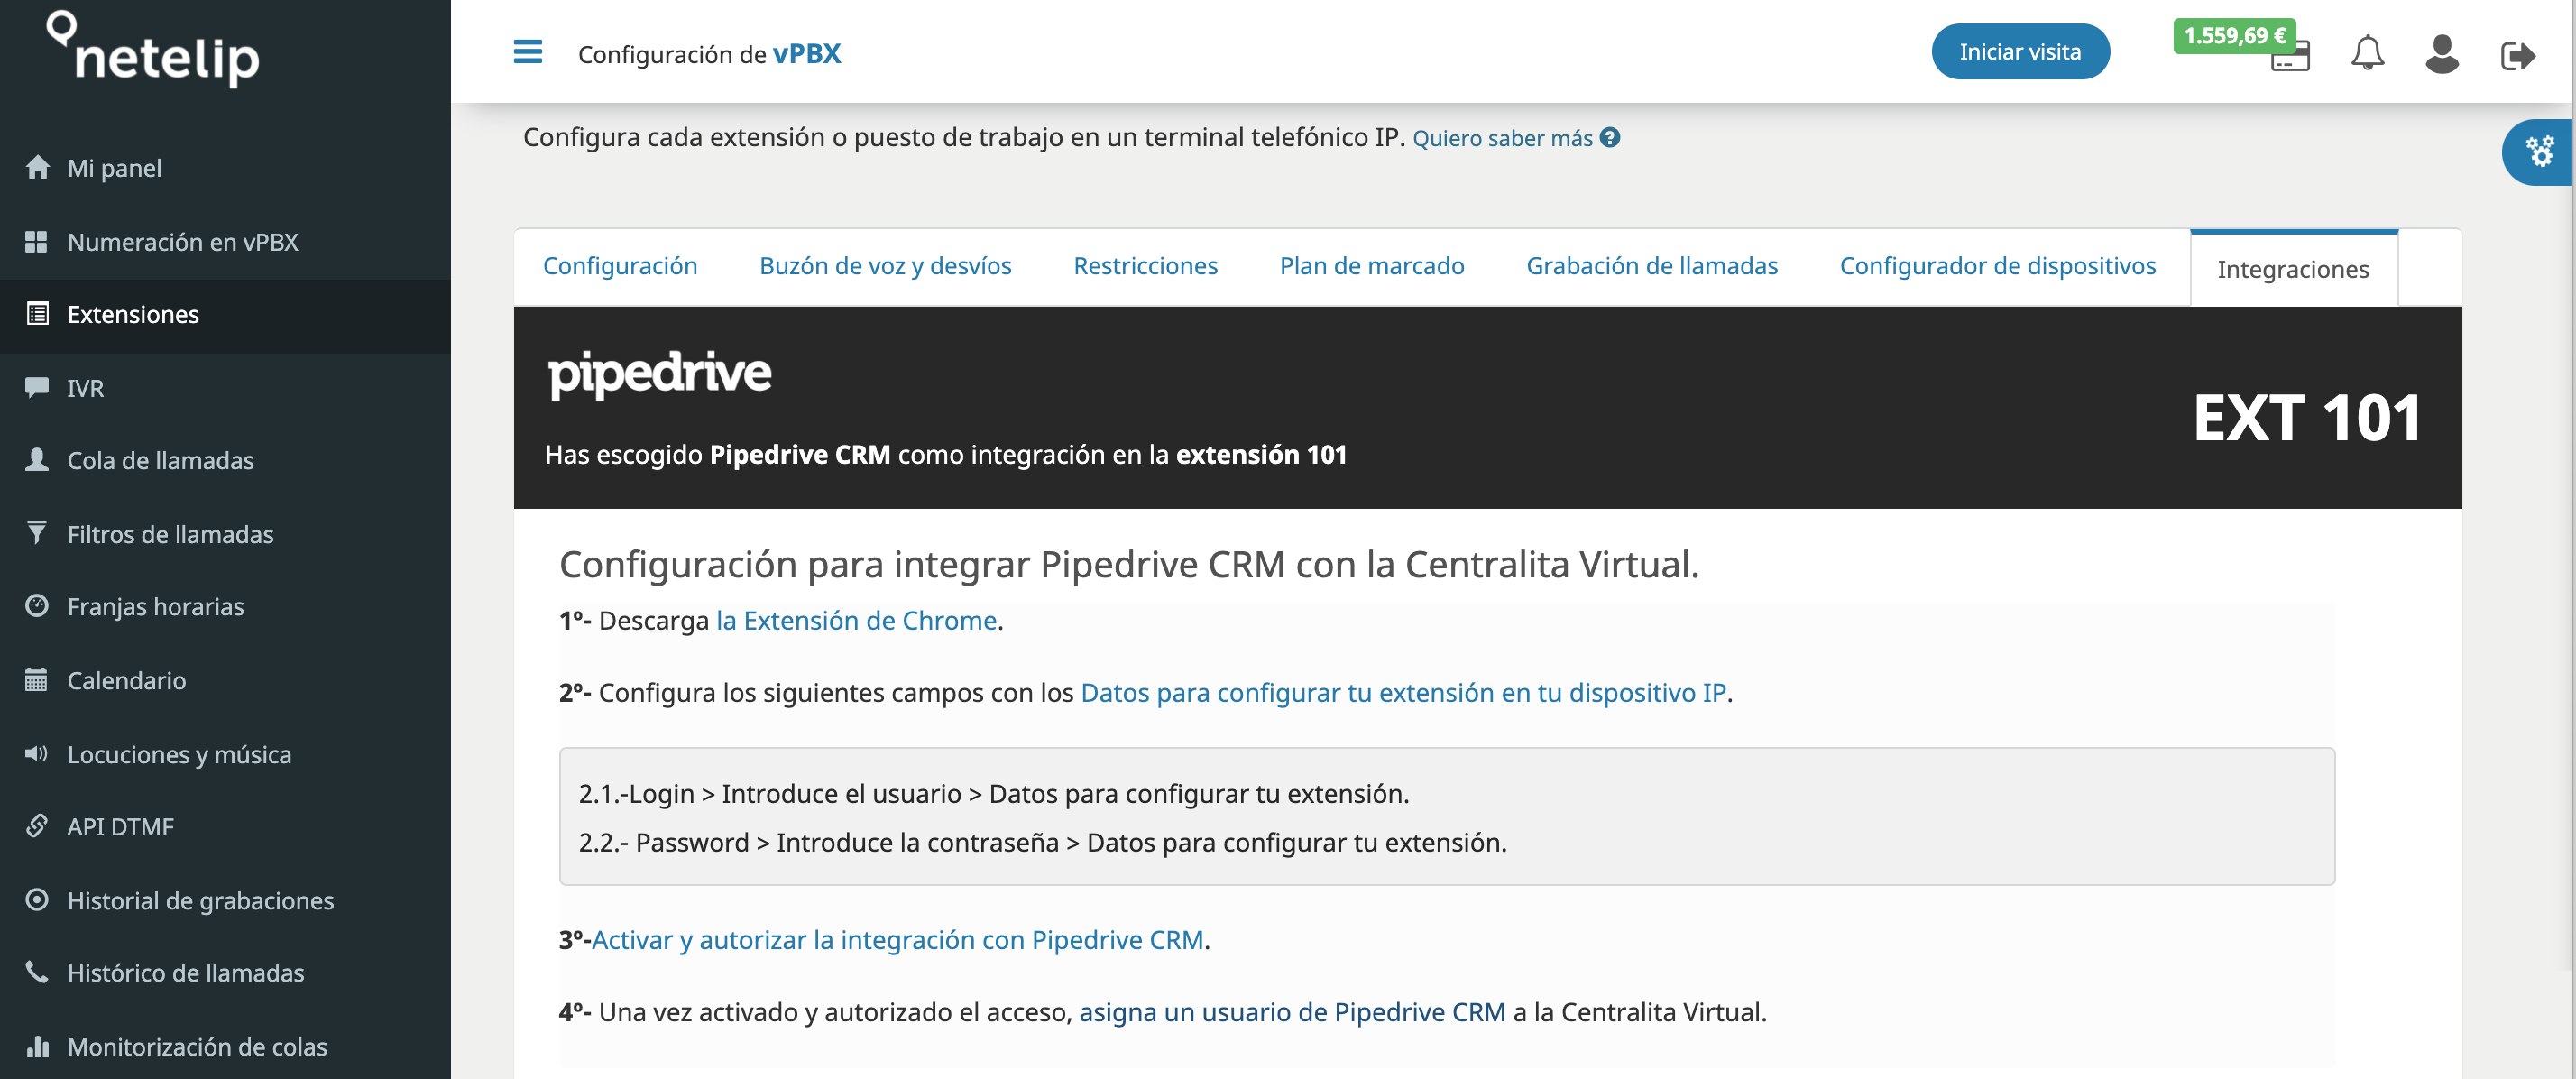Screen dimensions: 2576x1079
Task: Open Mi panel in sidebar
Action: 225,168
